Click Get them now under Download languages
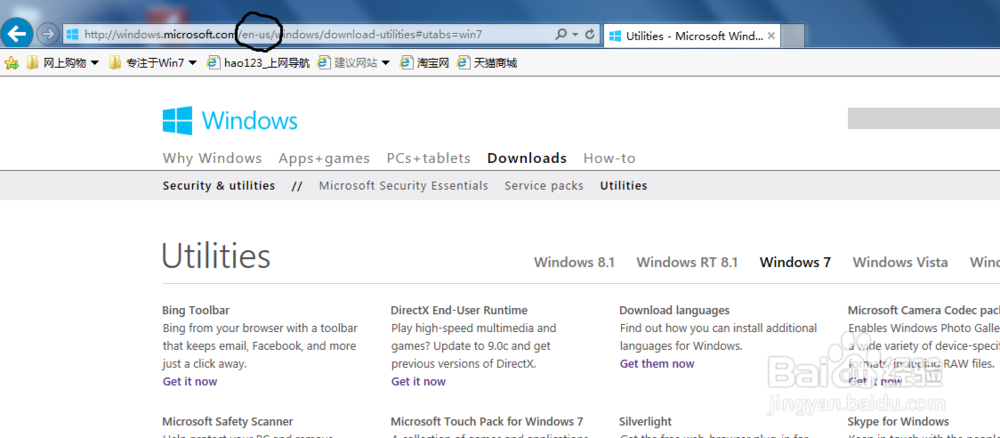The width and height of the screenshot is (1000, 438). coord(657,363)
